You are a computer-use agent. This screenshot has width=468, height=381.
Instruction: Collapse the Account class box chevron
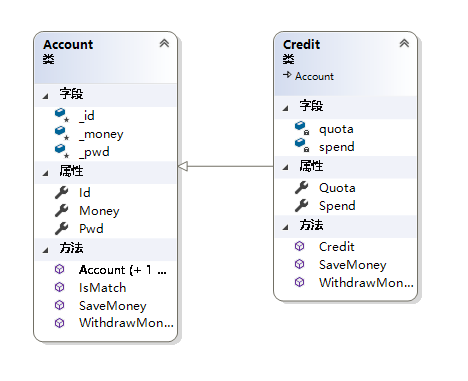[164, 43]
